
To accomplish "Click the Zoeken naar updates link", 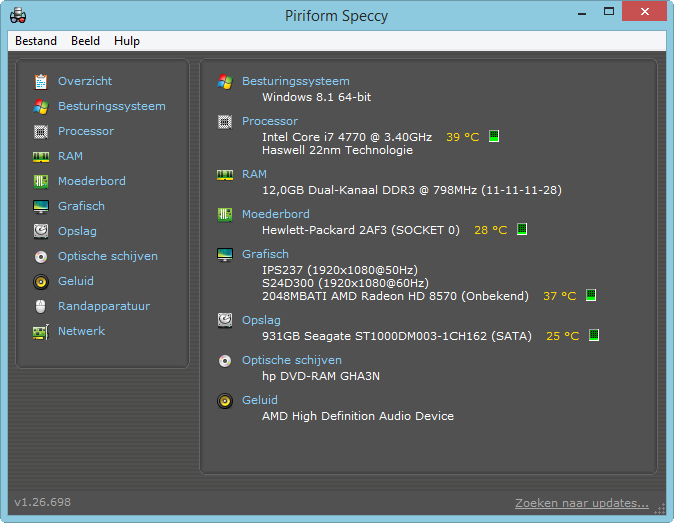I will [582, 503].
